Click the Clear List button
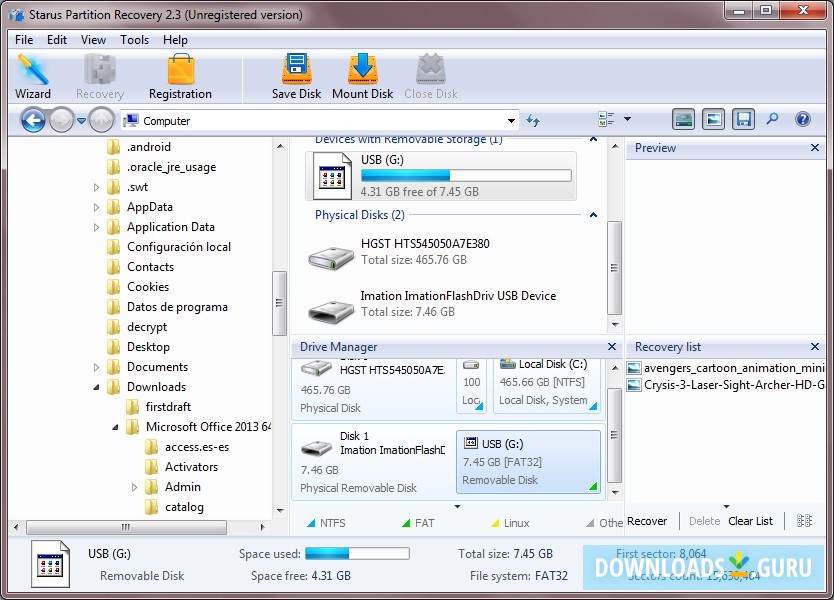The width and height of the screenshot is (834, 600). click(750, 521)
